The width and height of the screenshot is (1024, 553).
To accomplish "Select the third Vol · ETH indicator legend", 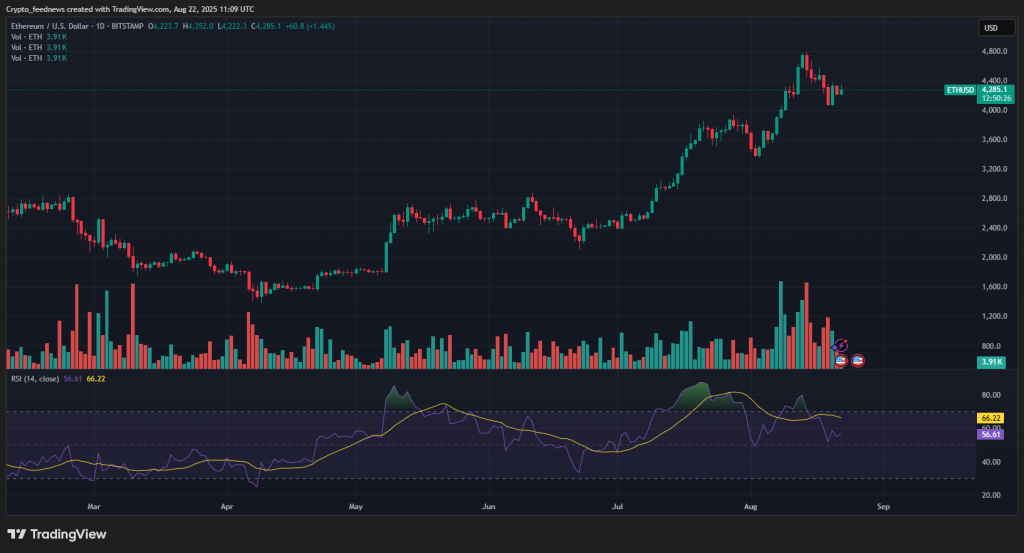I will pos(25,58).
